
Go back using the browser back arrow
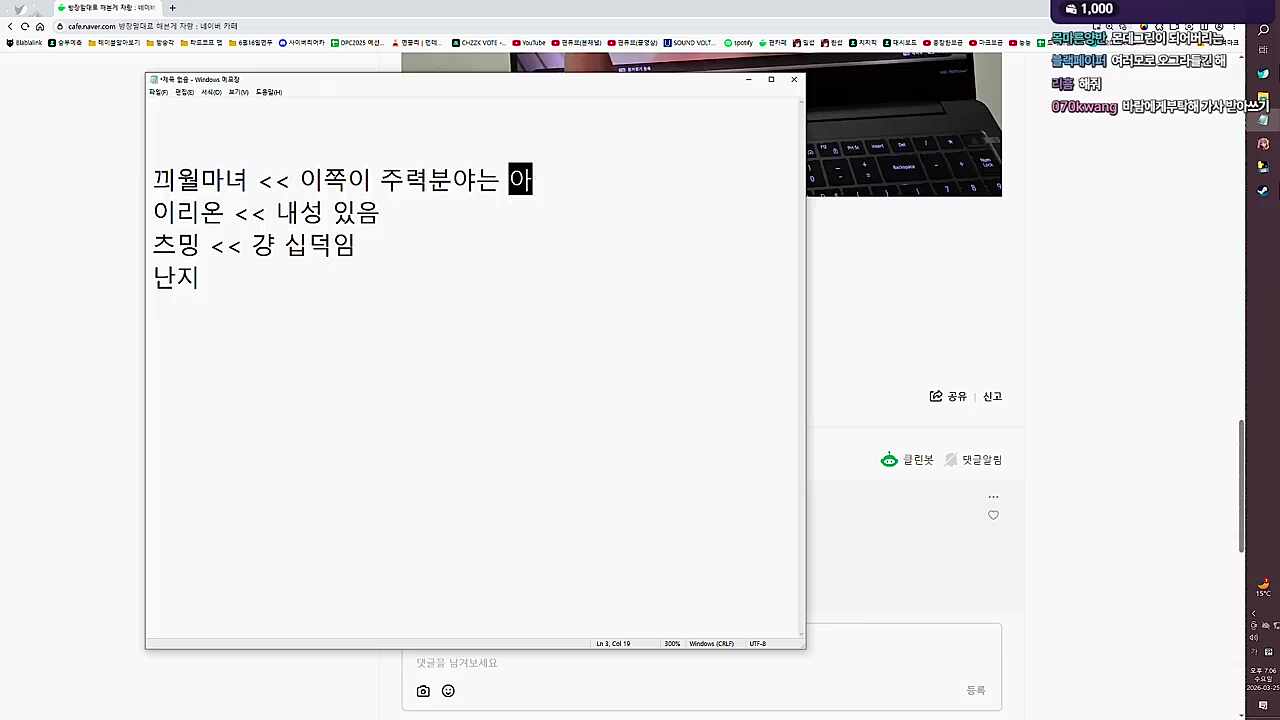(10, 26)
